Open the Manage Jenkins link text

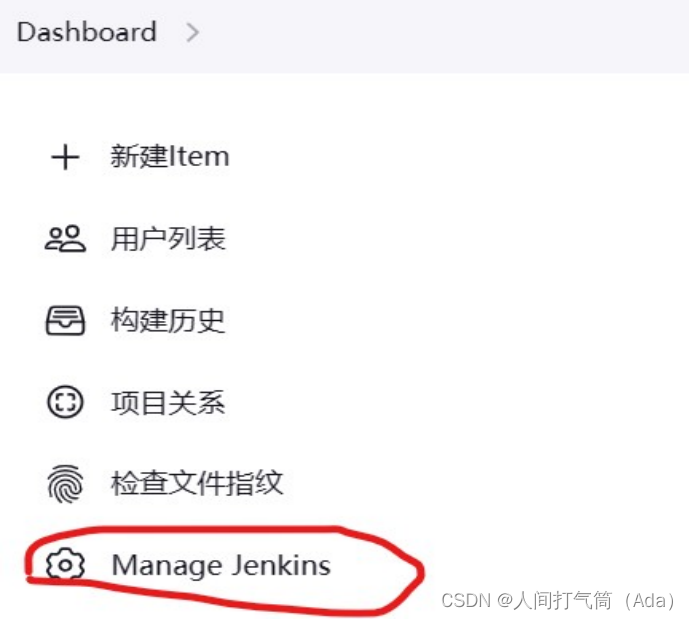(221, 565)
